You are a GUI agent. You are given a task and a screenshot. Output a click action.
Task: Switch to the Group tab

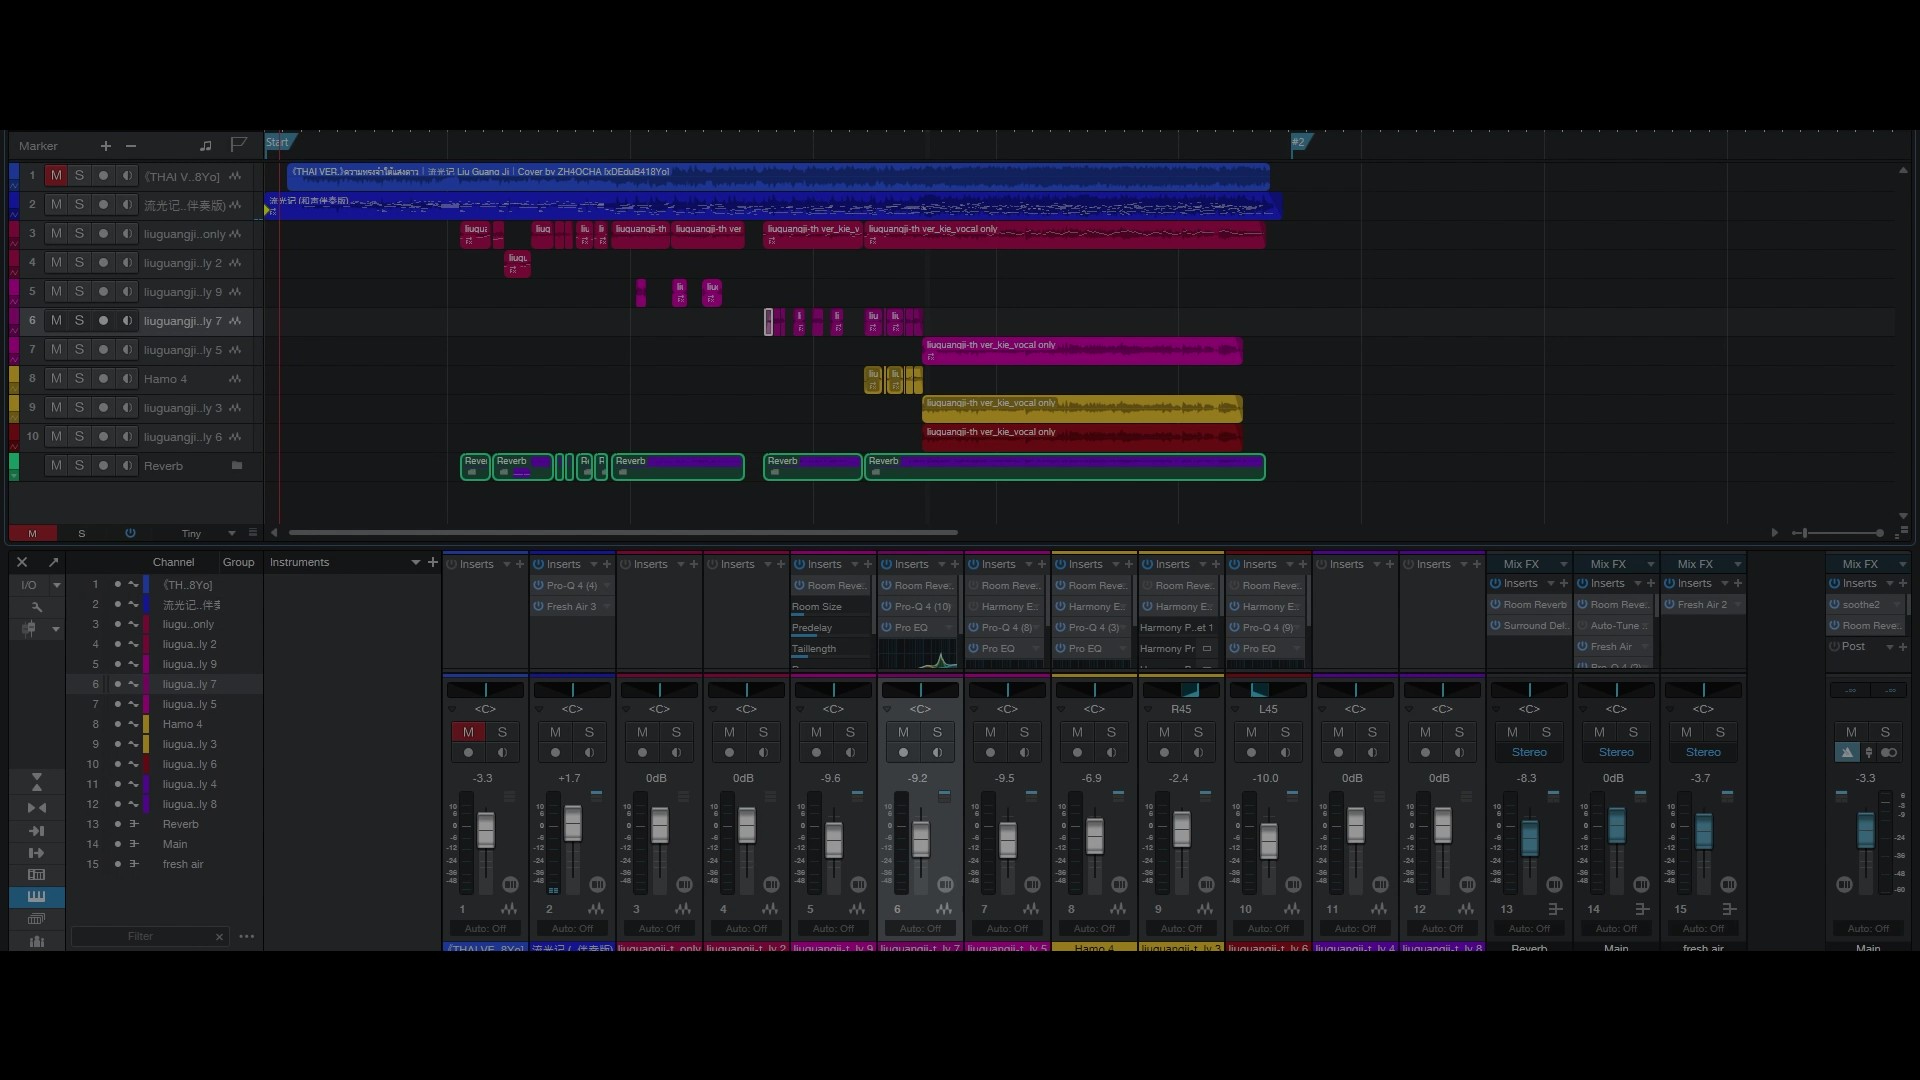tap(238, 562)
